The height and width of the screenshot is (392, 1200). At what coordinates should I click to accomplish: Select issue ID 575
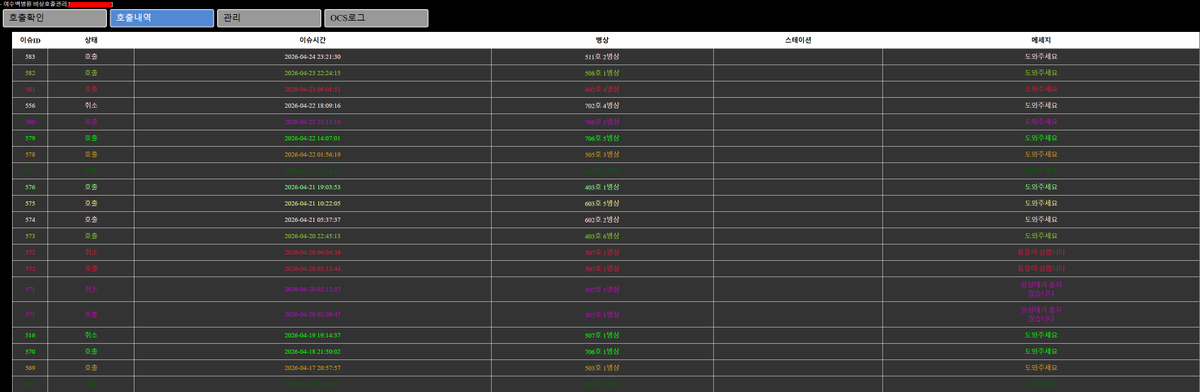coord(30,203)
